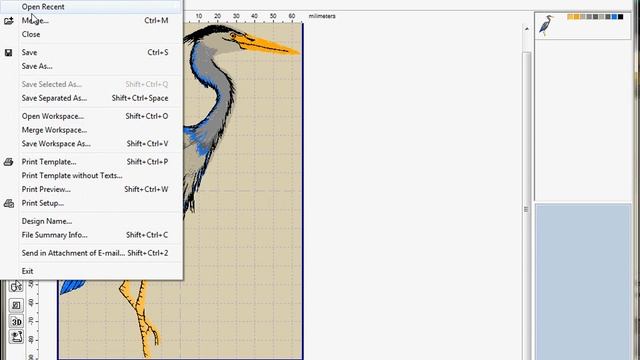Click the vertical scrollbar grip handle
This screenshot has width=640, height=360.
tap(526, 209)
